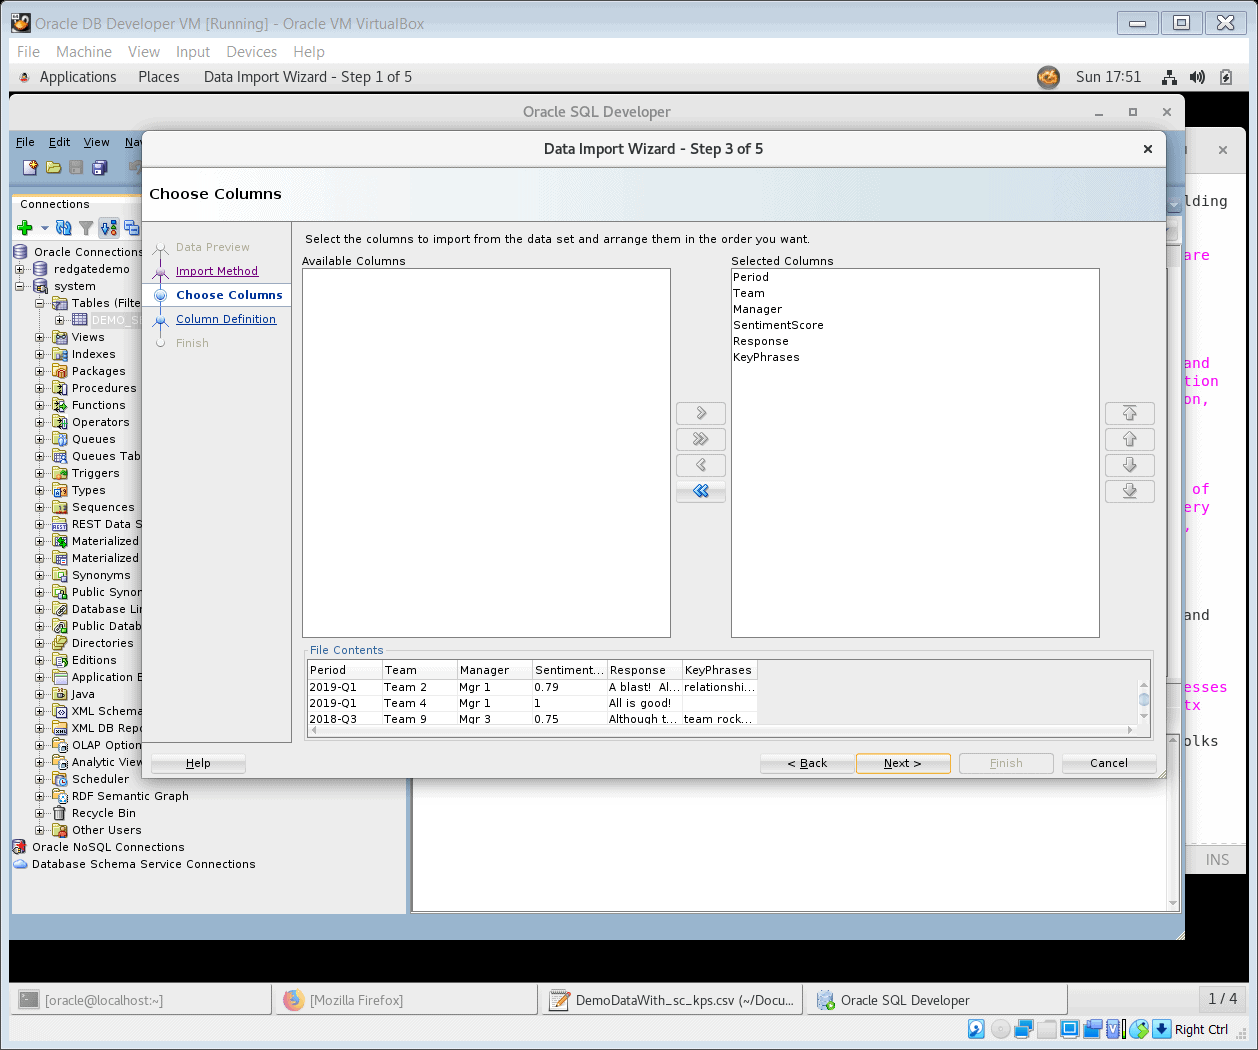Go to the Import Method wizard step

(217, 271)
